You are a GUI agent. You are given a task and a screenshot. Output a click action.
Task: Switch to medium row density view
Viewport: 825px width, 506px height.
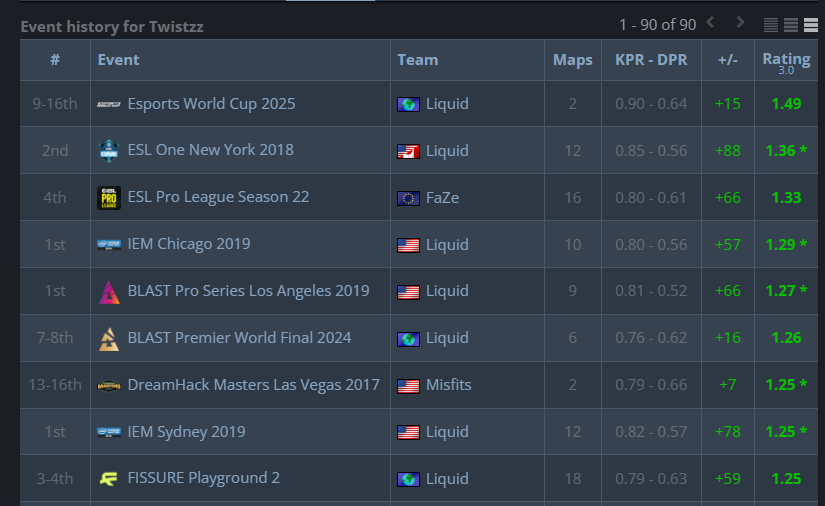(x=790, y=25)
